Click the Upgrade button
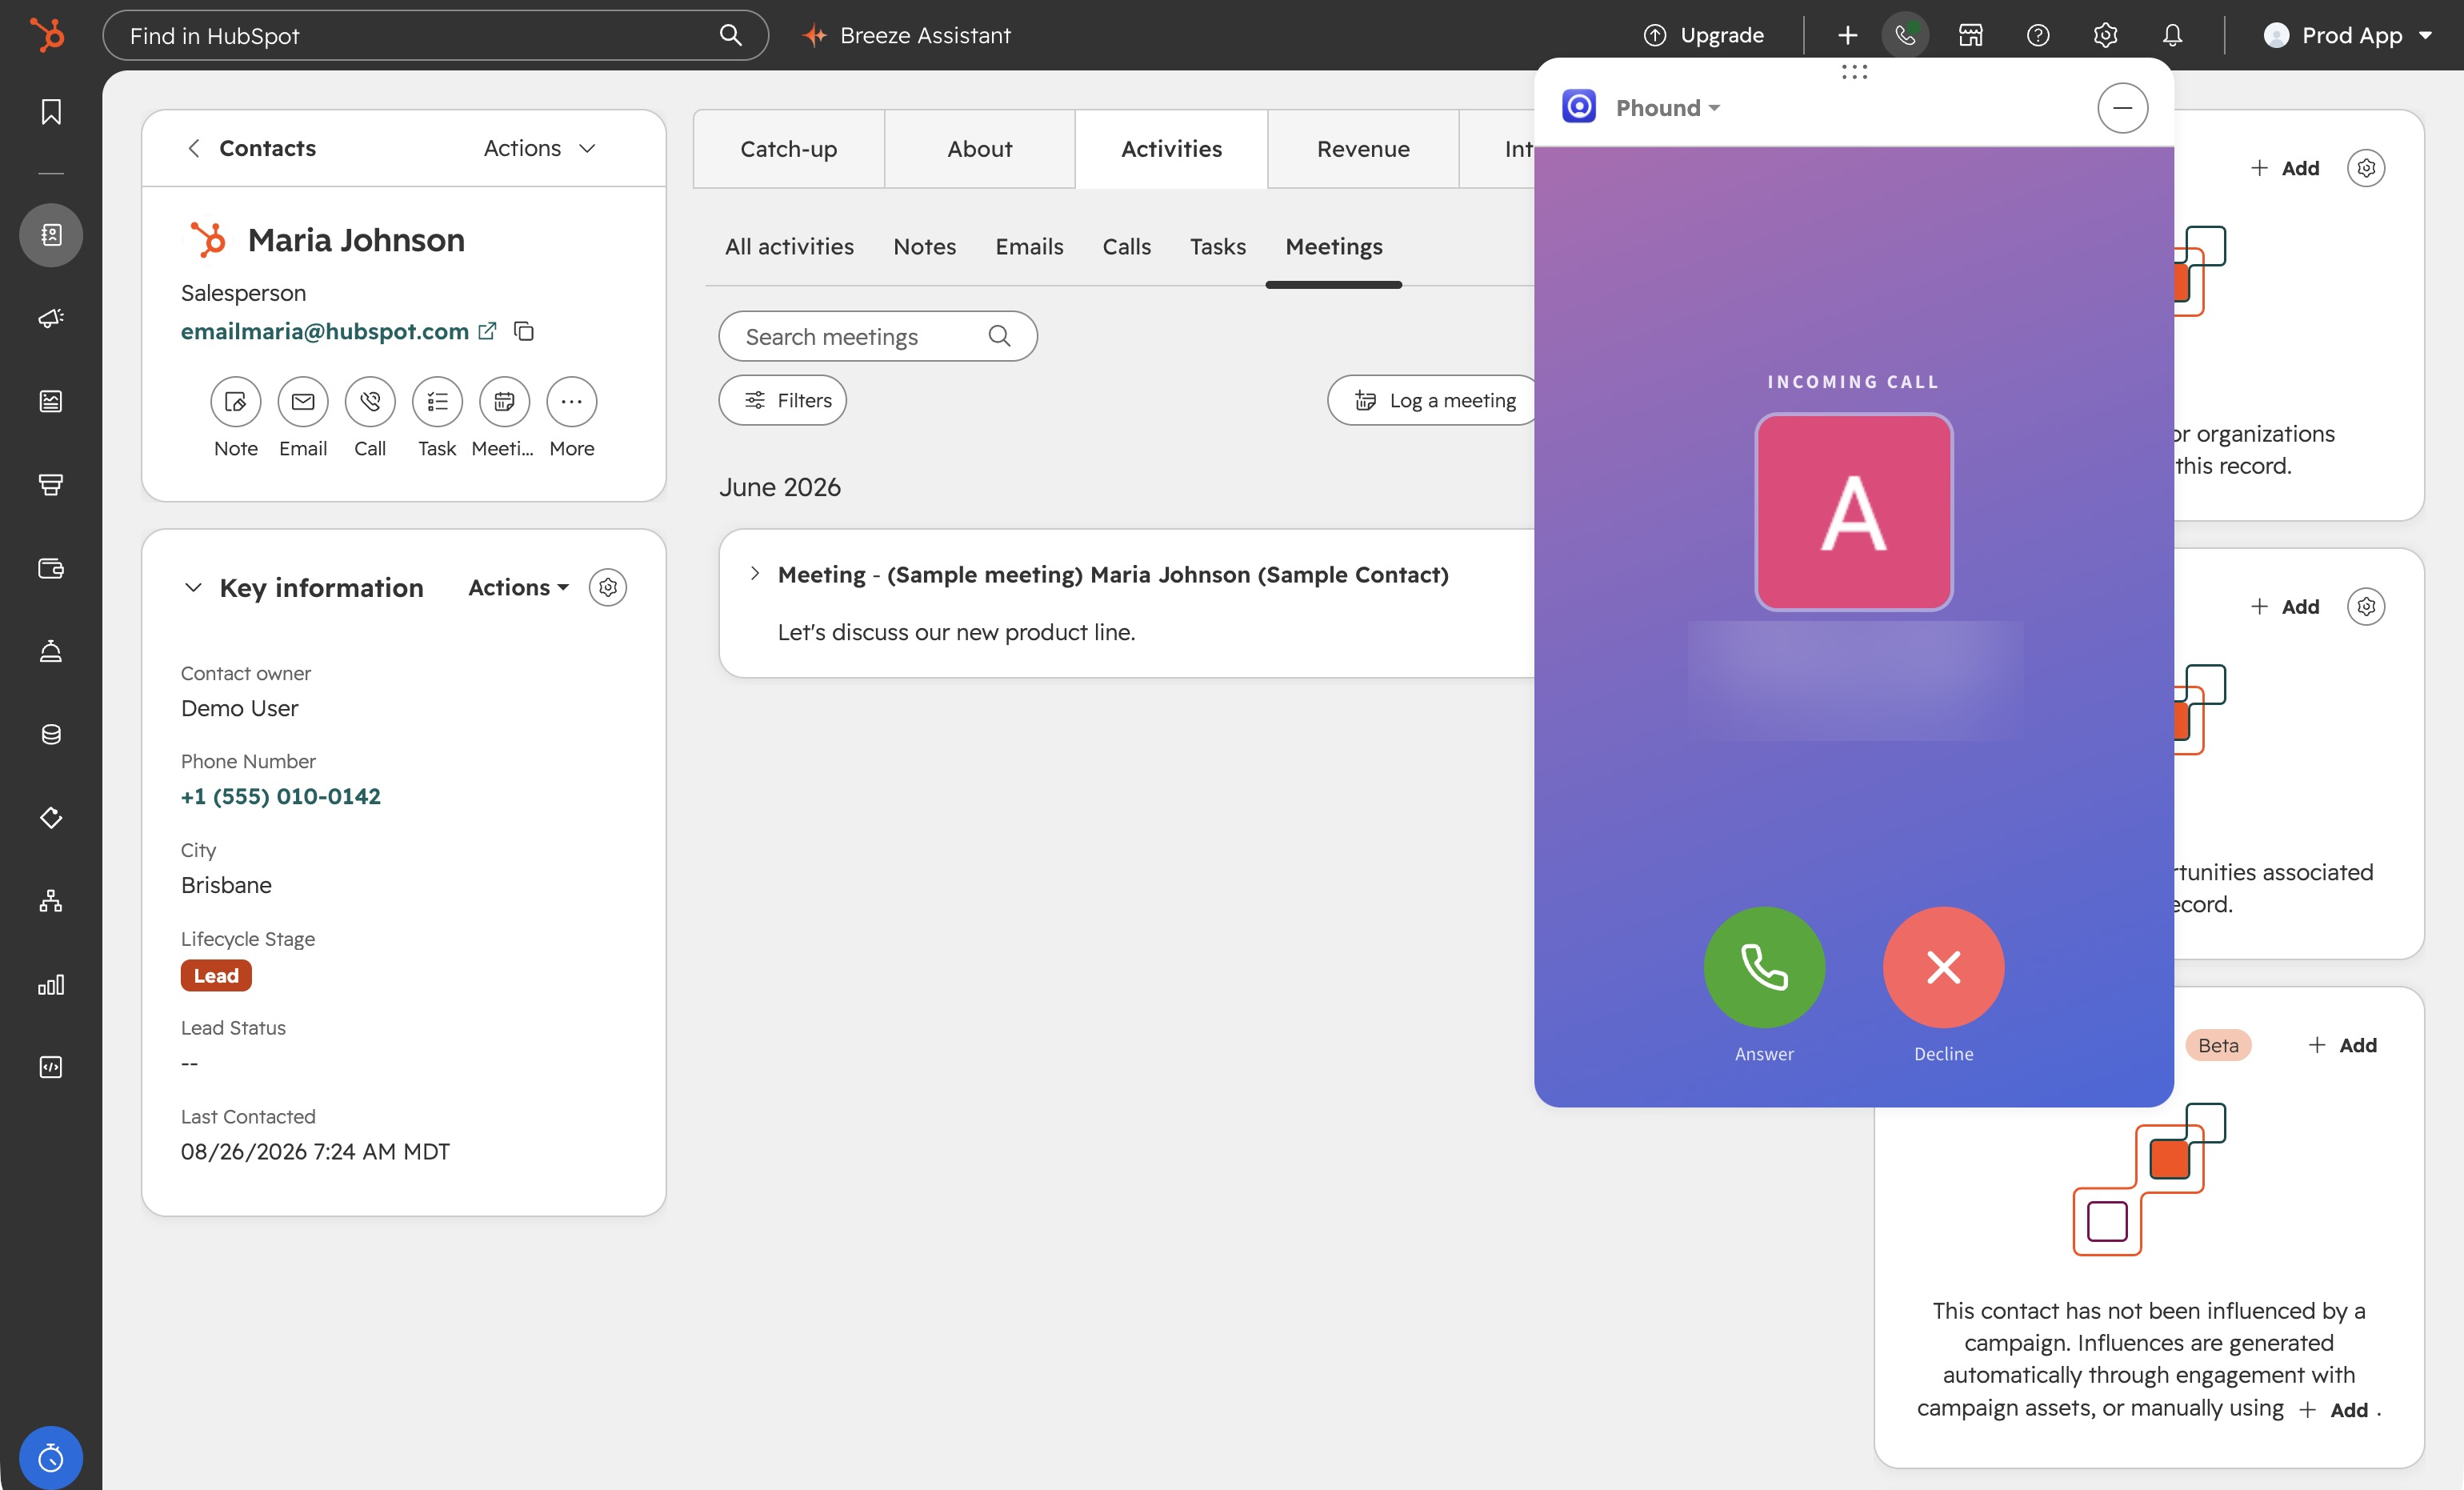Image resolution: width=2464 pixels, height=1490 pixels. tap(1704, 35)
